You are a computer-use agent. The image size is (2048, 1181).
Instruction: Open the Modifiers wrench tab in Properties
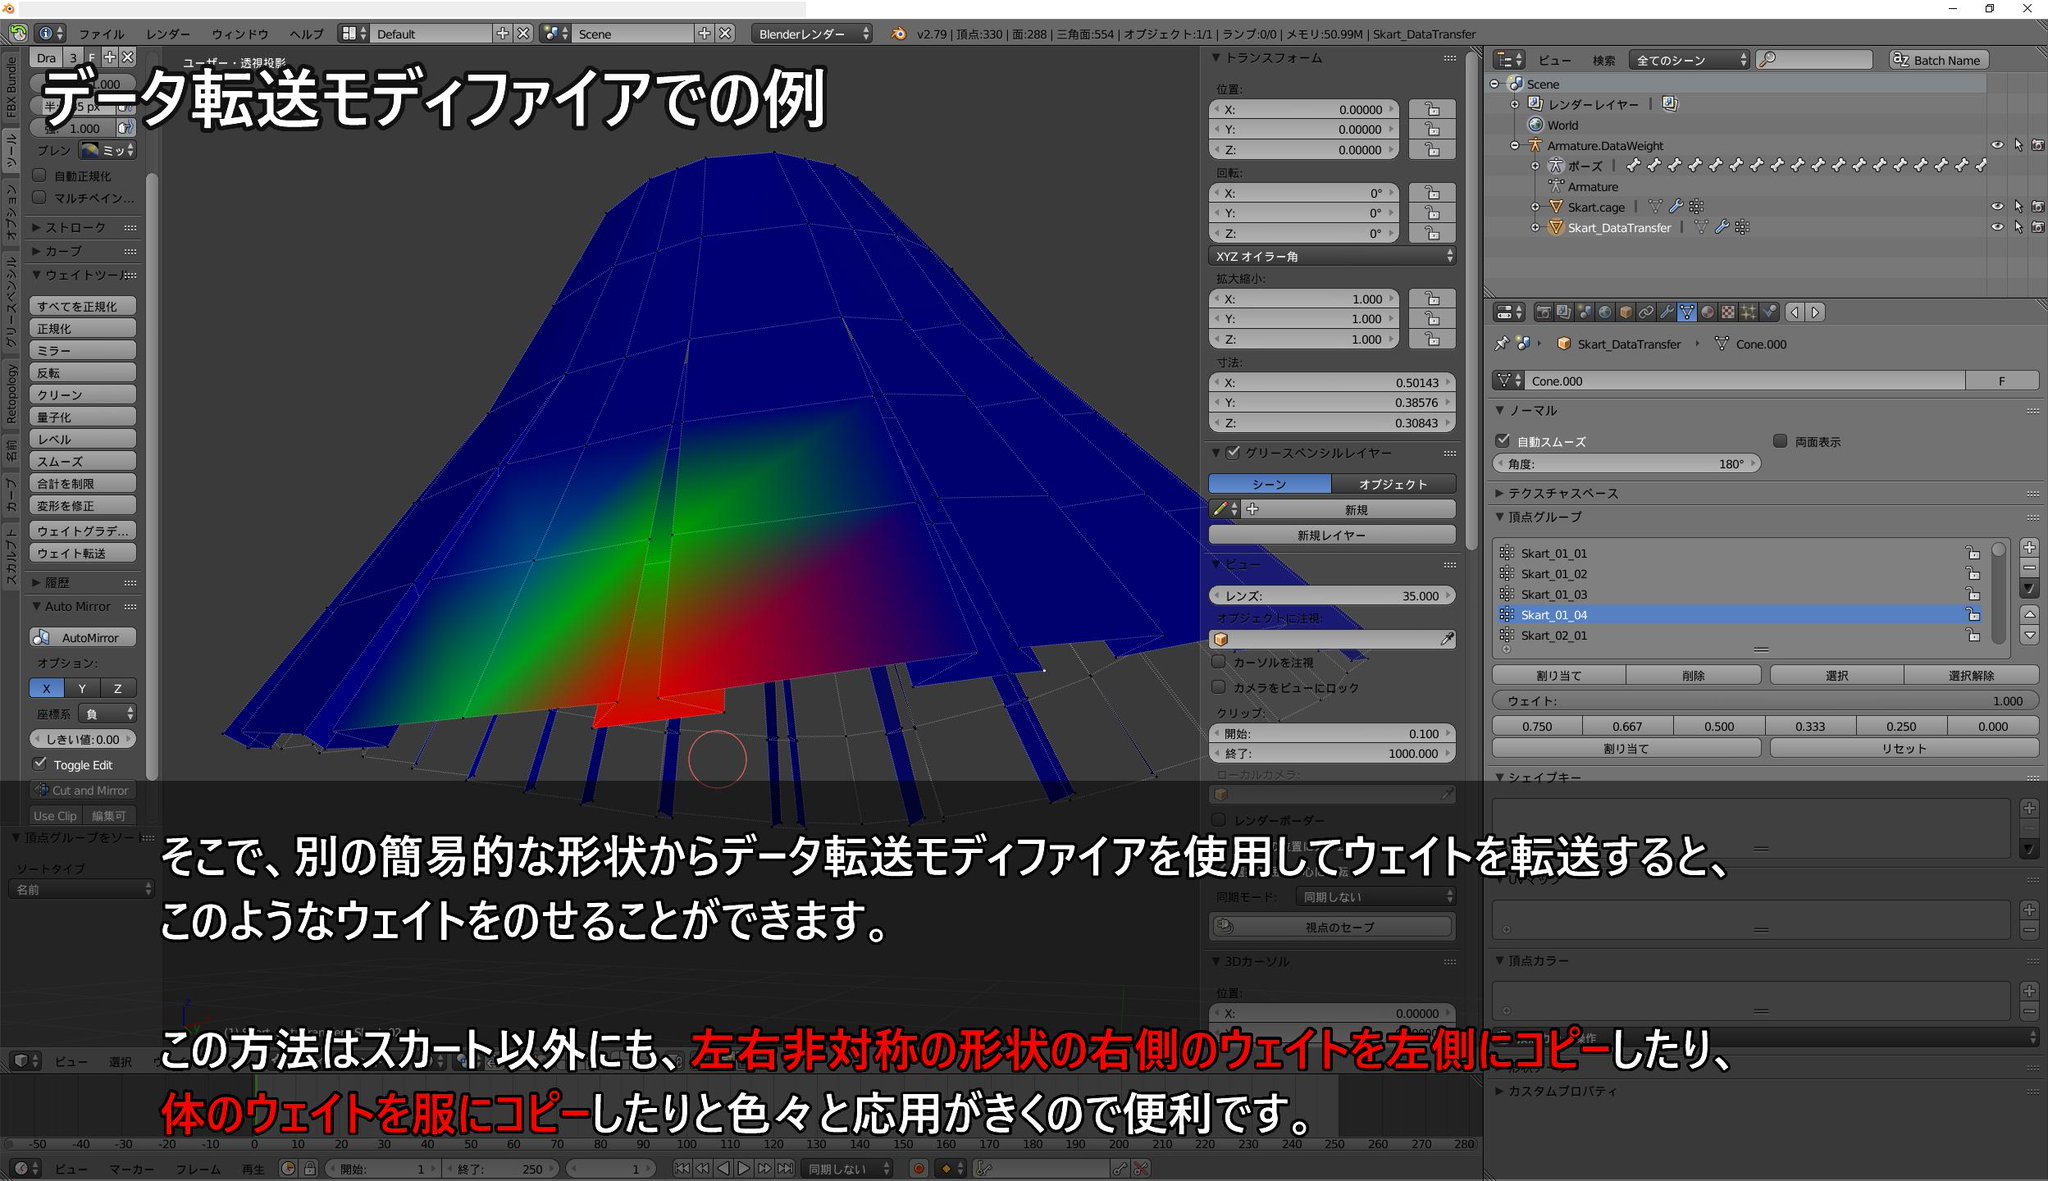tap(1667, 312)
